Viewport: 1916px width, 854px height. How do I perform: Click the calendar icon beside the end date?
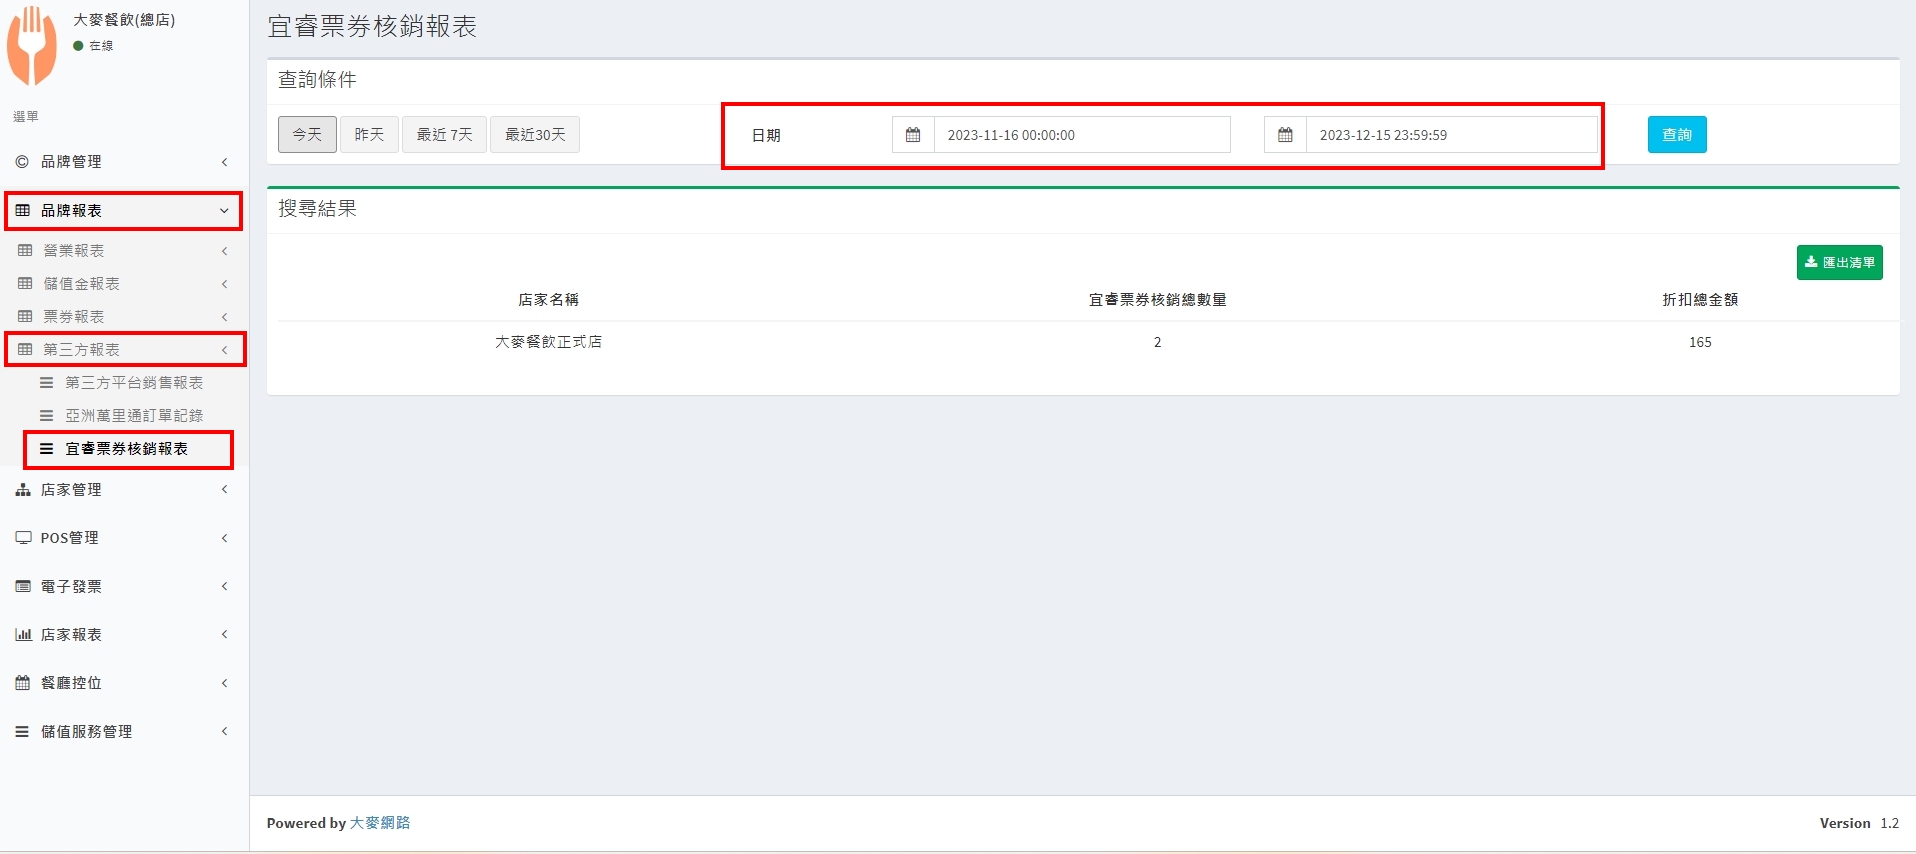(x=1285, y=135)
